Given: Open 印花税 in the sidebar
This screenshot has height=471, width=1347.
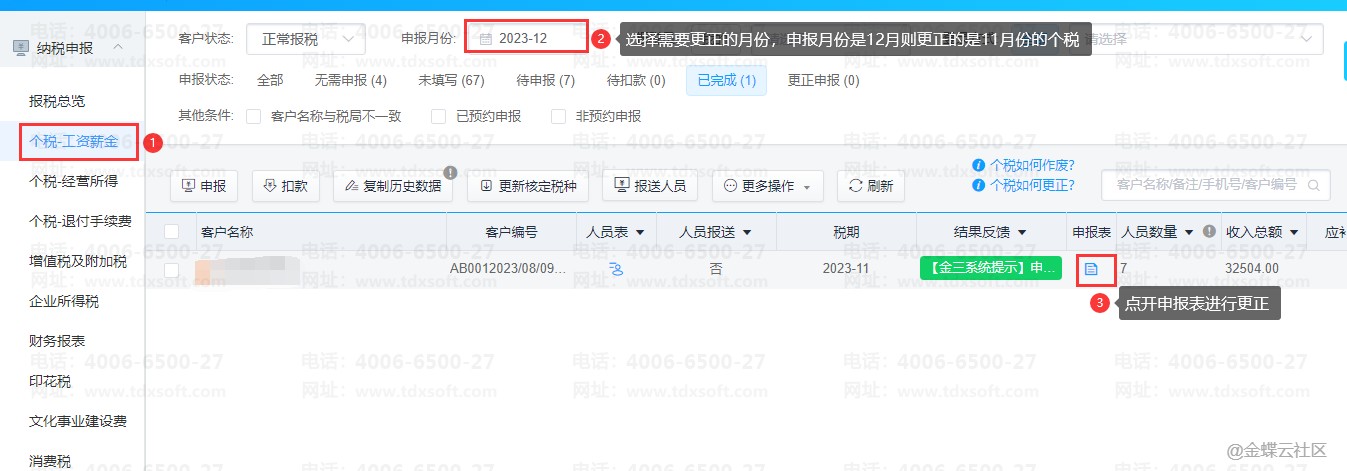Looking at the screenshot, I should [x=50, y=381].
